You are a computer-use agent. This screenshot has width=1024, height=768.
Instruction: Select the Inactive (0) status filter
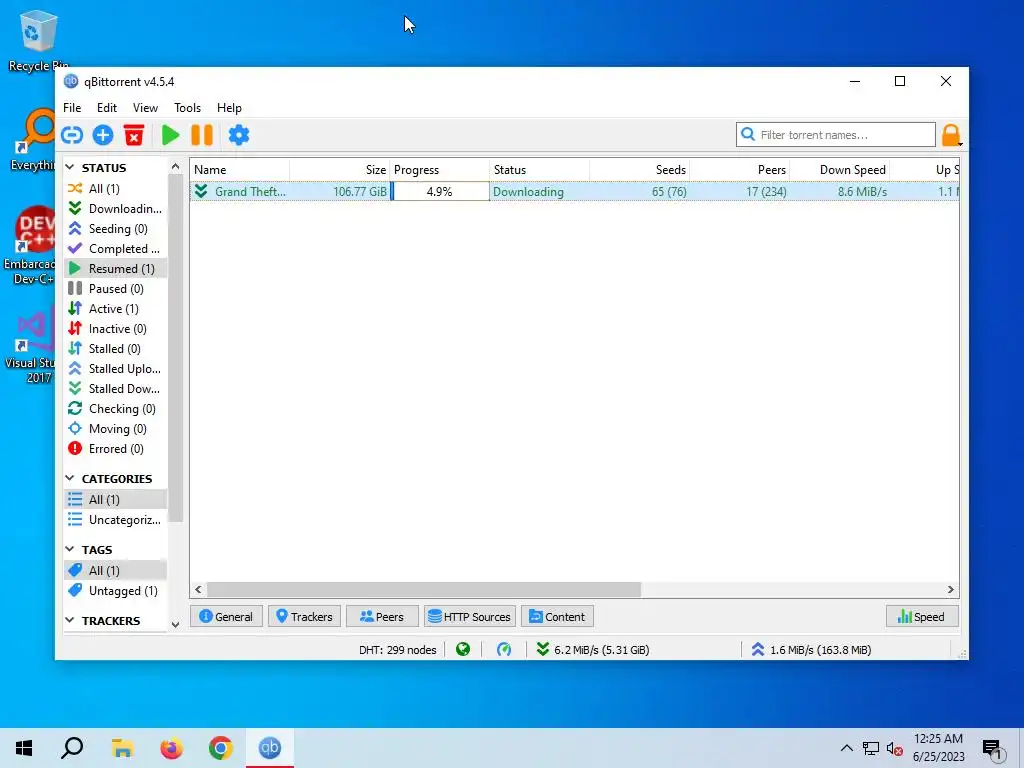(x=115, y=328)
